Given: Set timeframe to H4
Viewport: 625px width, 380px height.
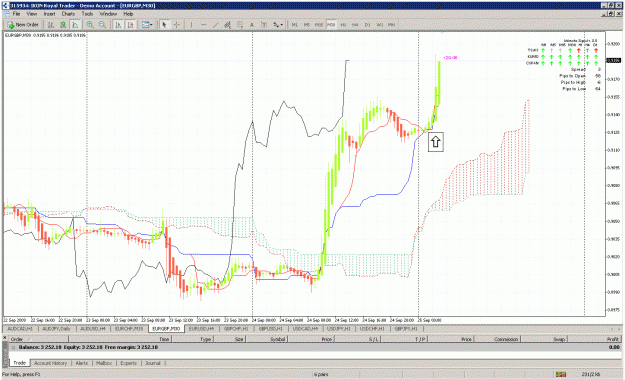Looking at the screenshot, I should click(355, 25).
